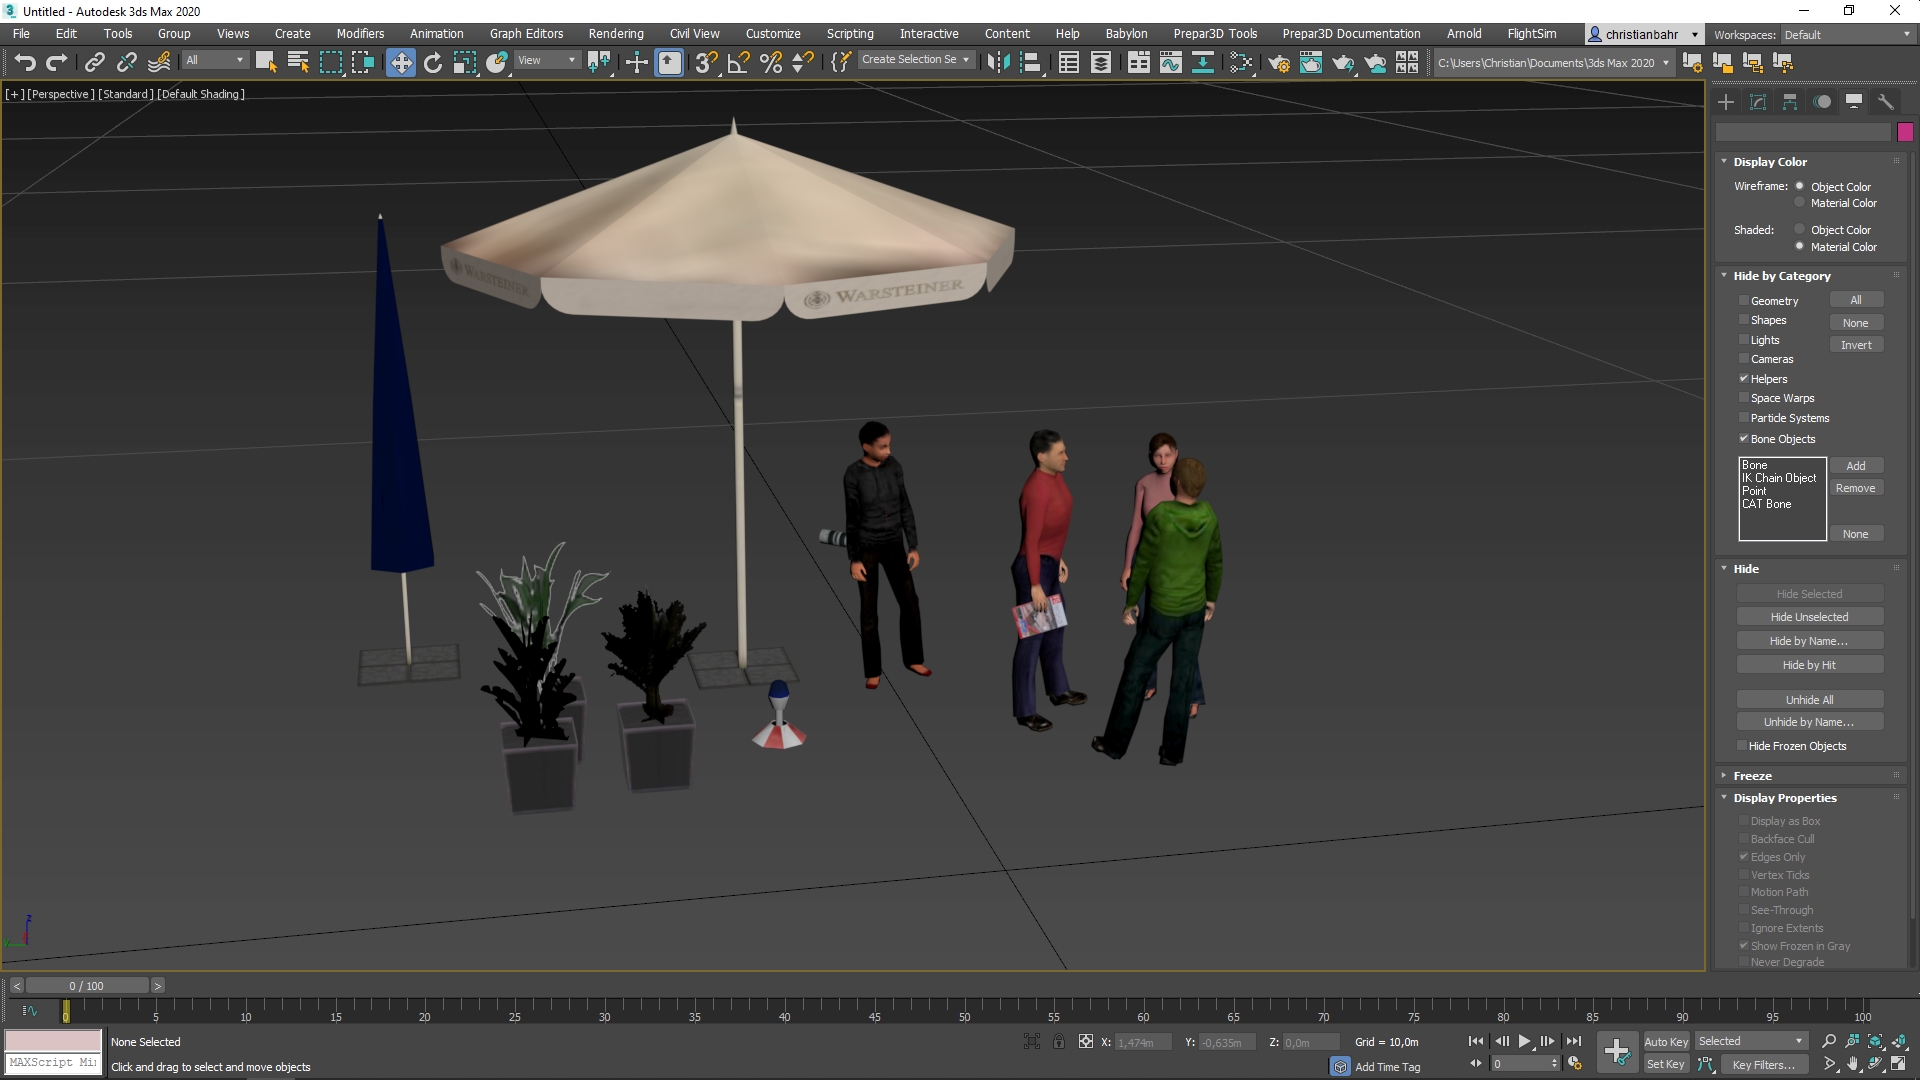The width and height of the screenshot is (1920, 1080).
Task: Open the Scripting menu
Action: pos(850,34)
